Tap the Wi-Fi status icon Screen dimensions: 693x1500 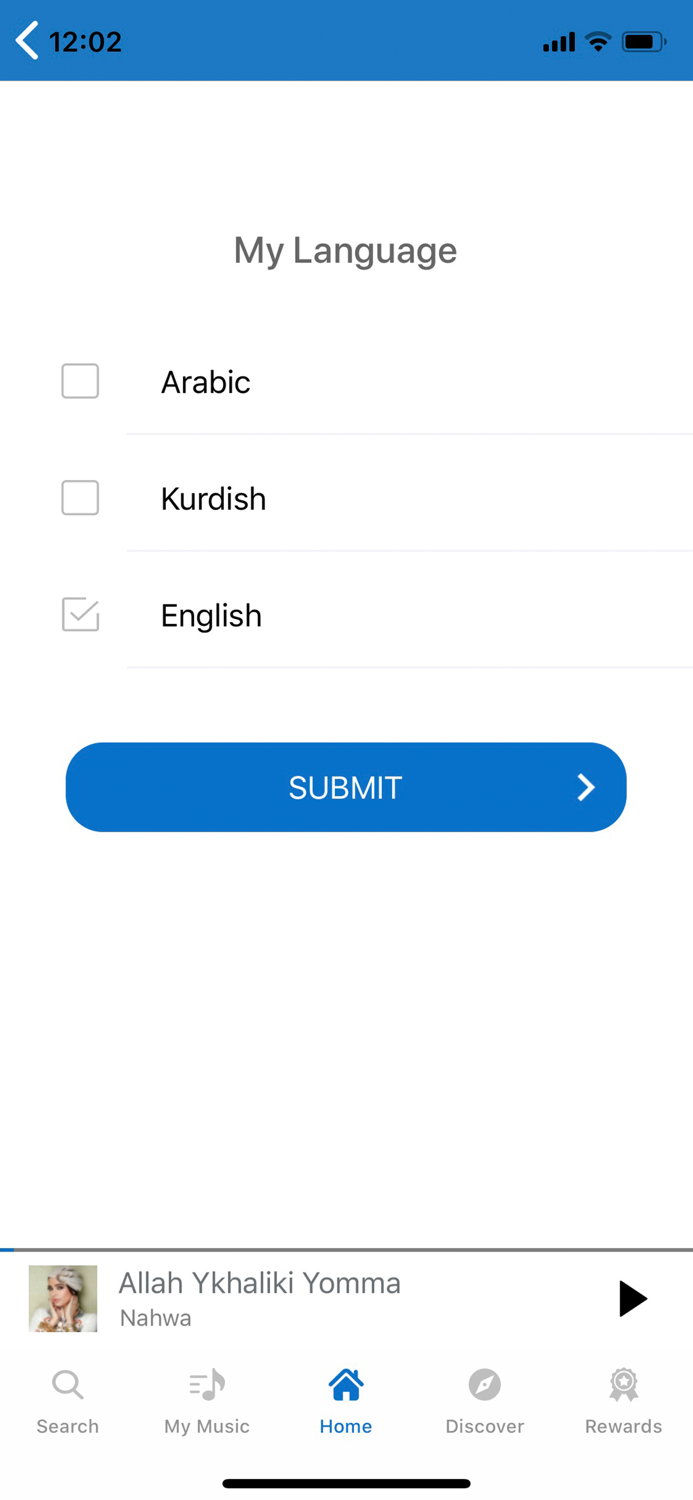click(x=598, y=42)
